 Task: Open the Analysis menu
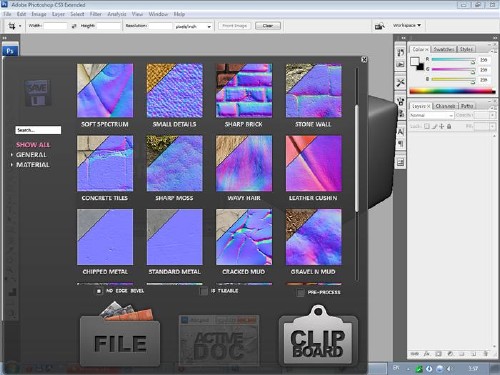(x=117, y=14)
